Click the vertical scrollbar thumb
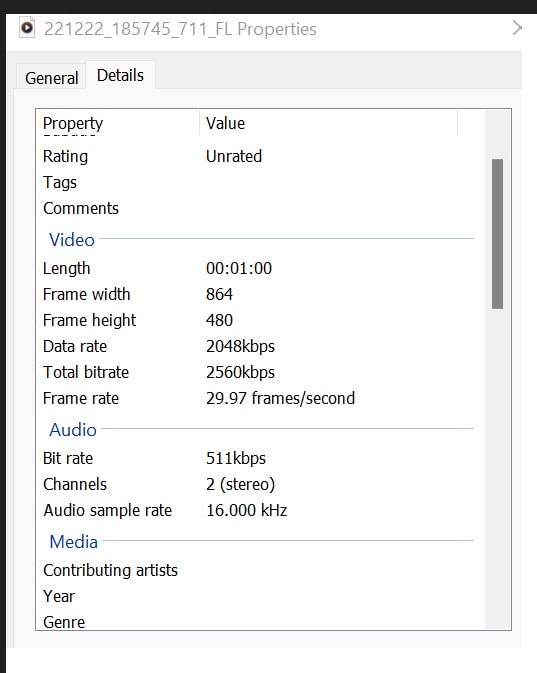Viewport: 537px width, 673px height. tap(497, 234)
